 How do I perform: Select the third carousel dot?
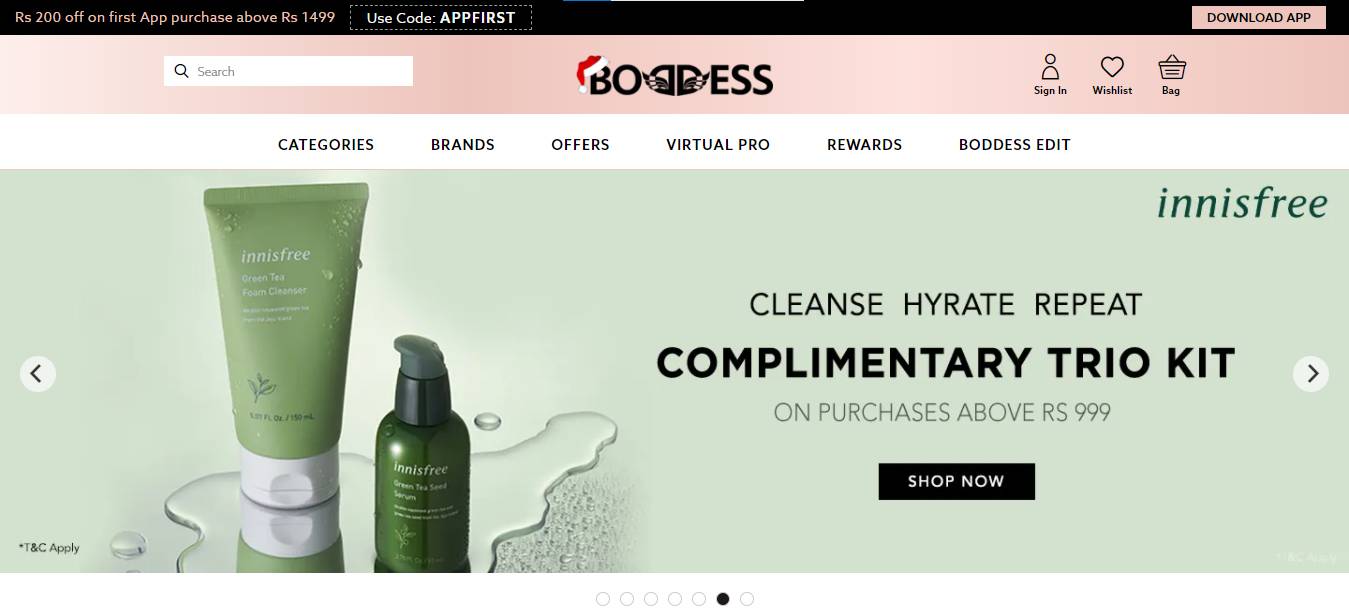tap(651, 599)
